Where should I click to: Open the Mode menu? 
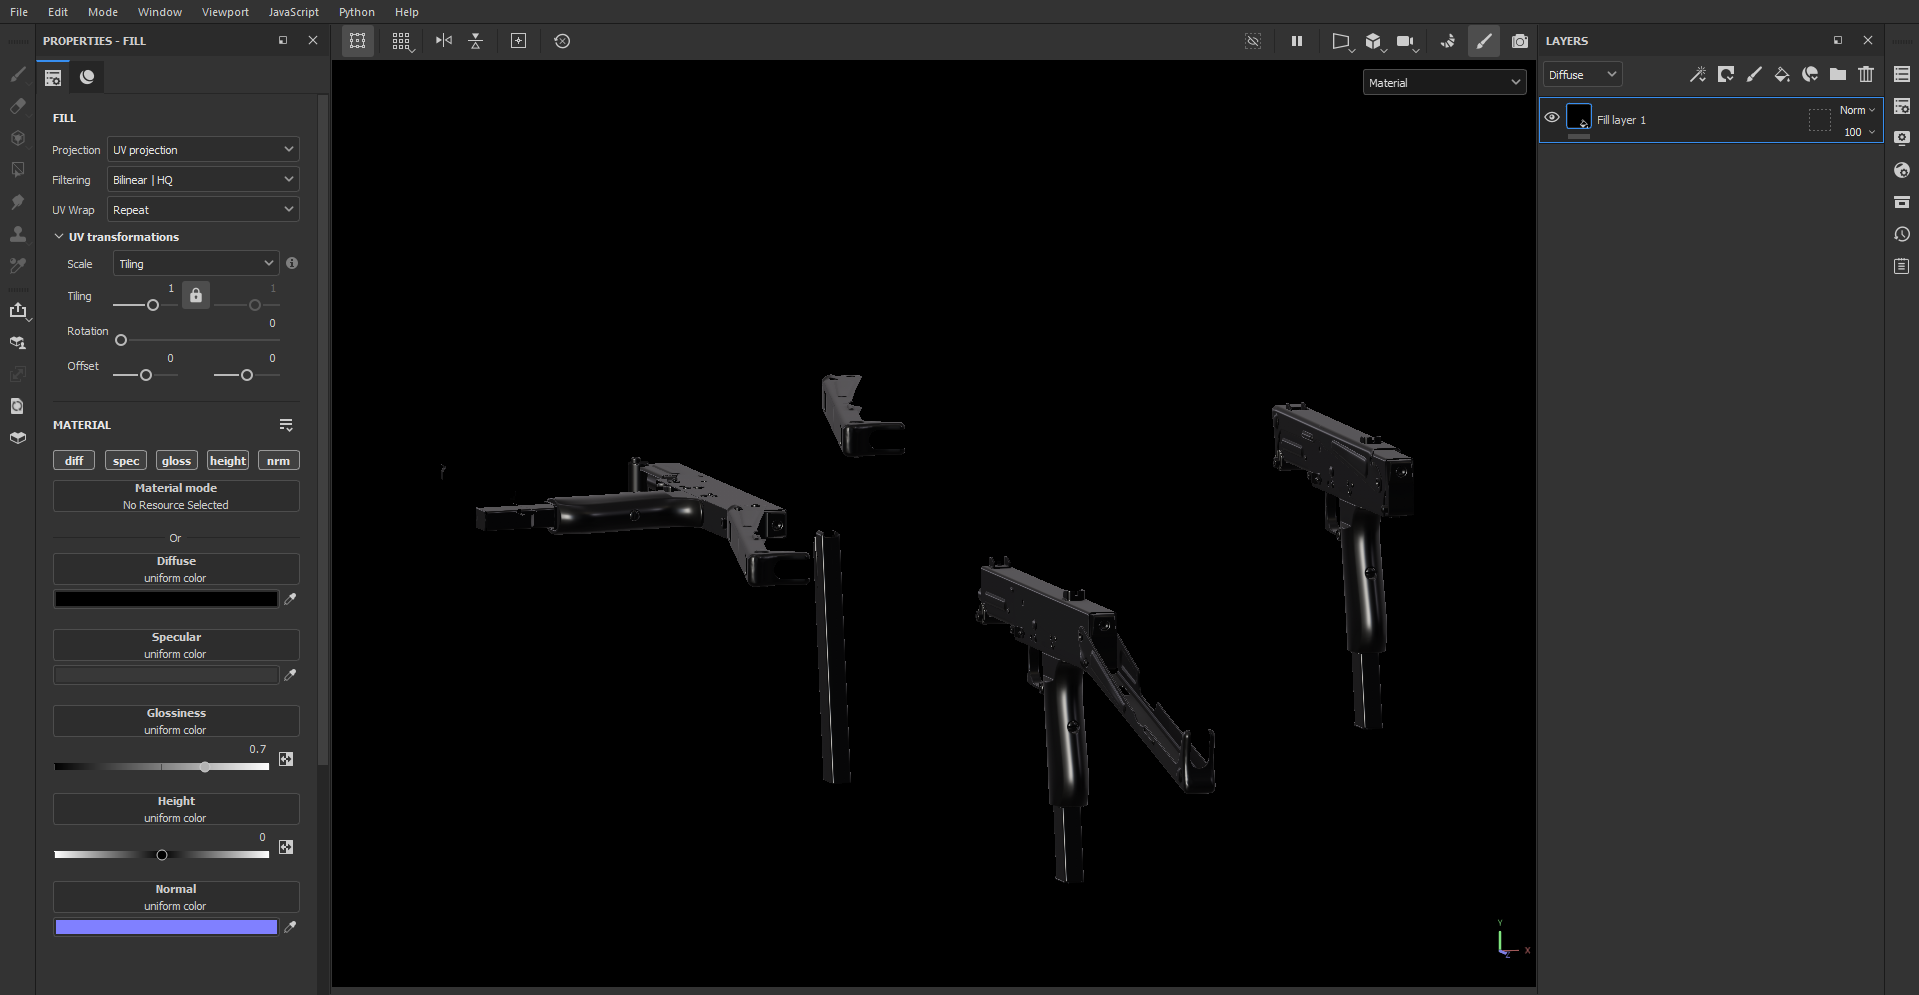click(x=103, y=12)
